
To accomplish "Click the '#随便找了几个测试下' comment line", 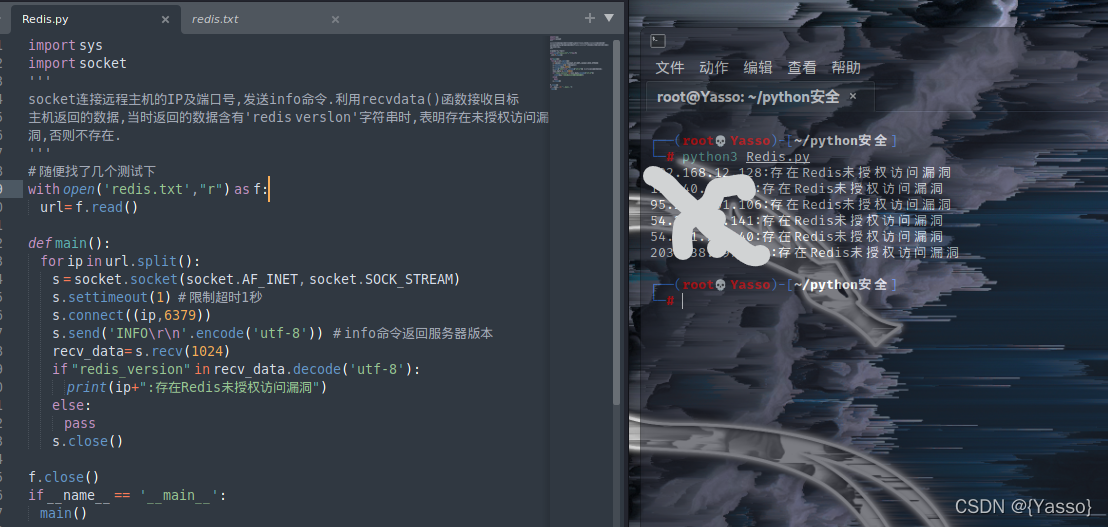I will 92,171.
